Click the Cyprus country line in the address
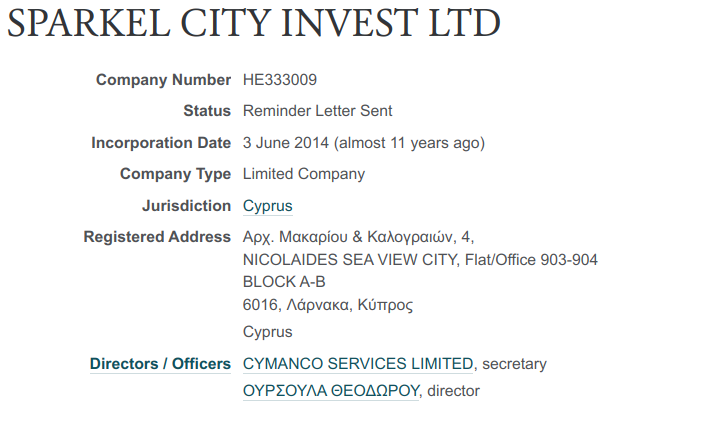The width and height of the screenshot is (707, 425). pyautogui.click(x=267, y=332)
